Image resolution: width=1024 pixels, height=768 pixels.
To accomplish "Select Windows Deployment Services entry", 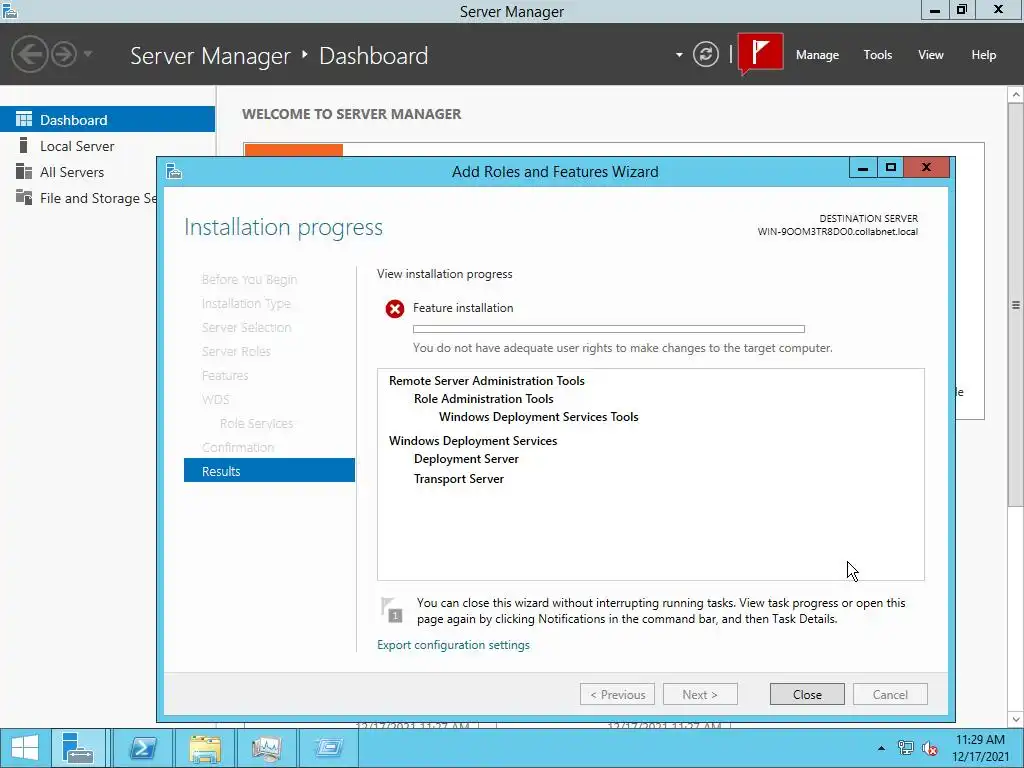I will (x=473, y=441).
